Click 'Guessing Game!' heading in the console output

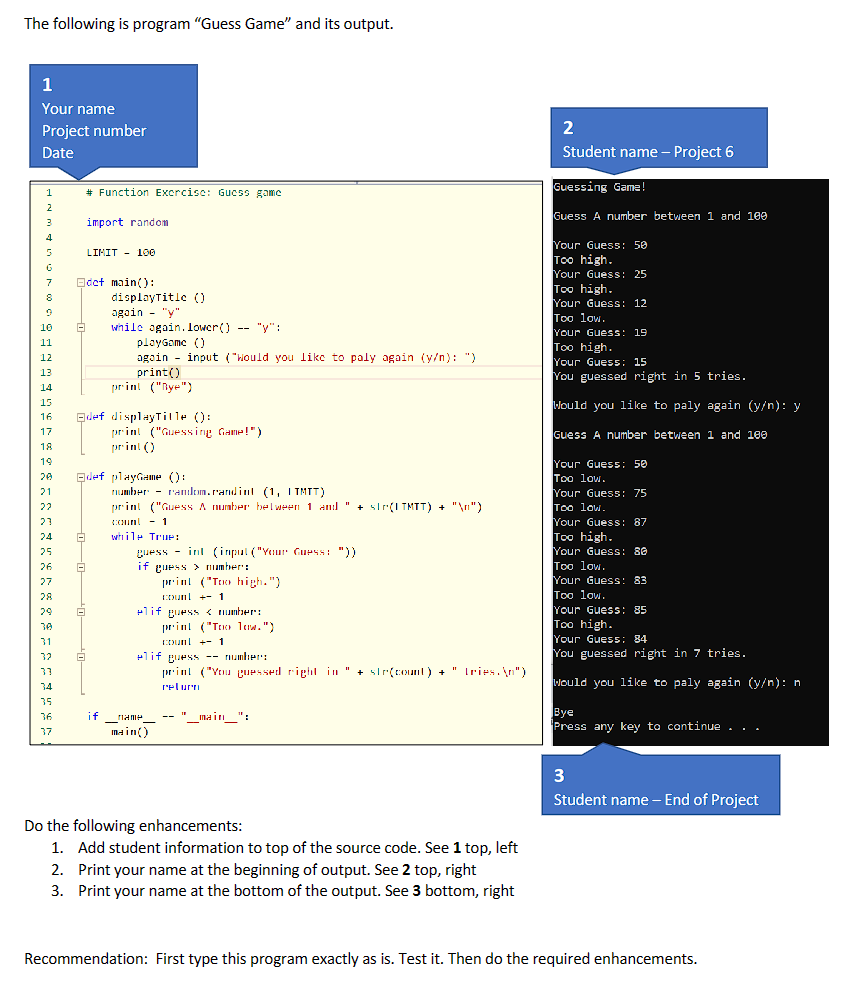pos(600,187)
